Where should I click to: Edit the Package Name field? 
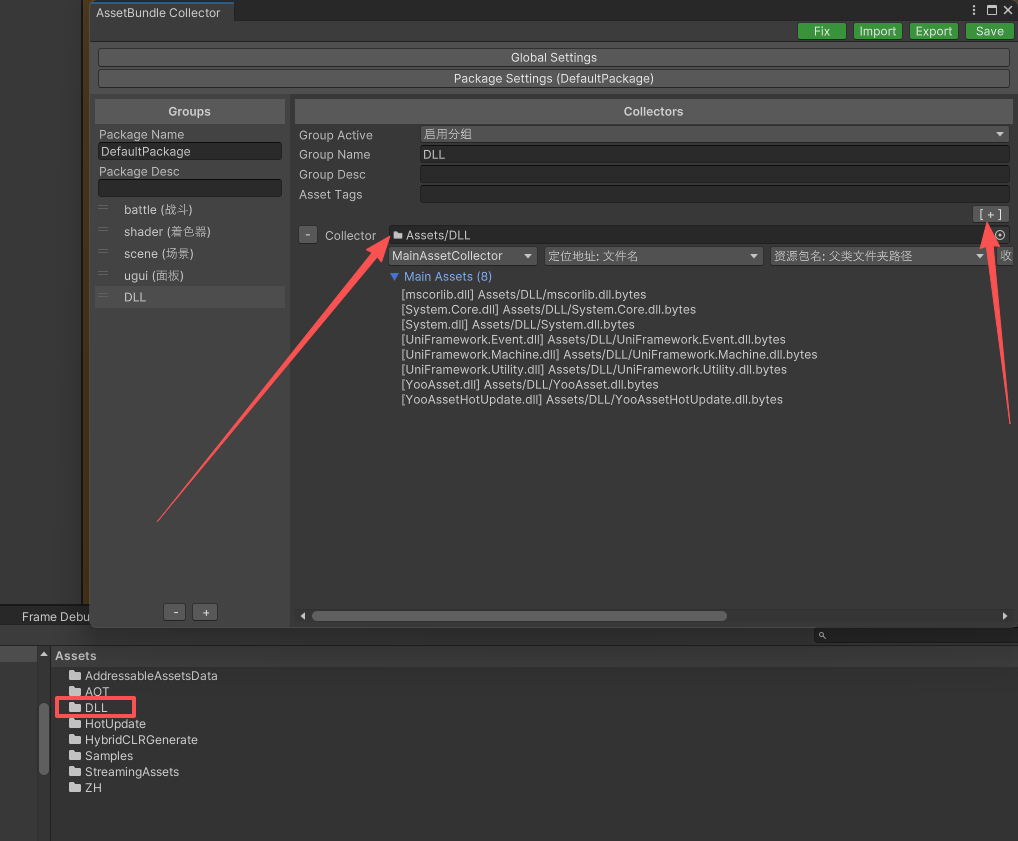(190, 151)
